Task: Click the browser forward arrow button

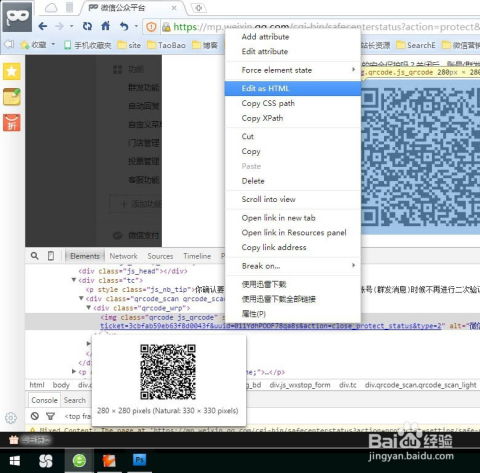Action: 59,26
